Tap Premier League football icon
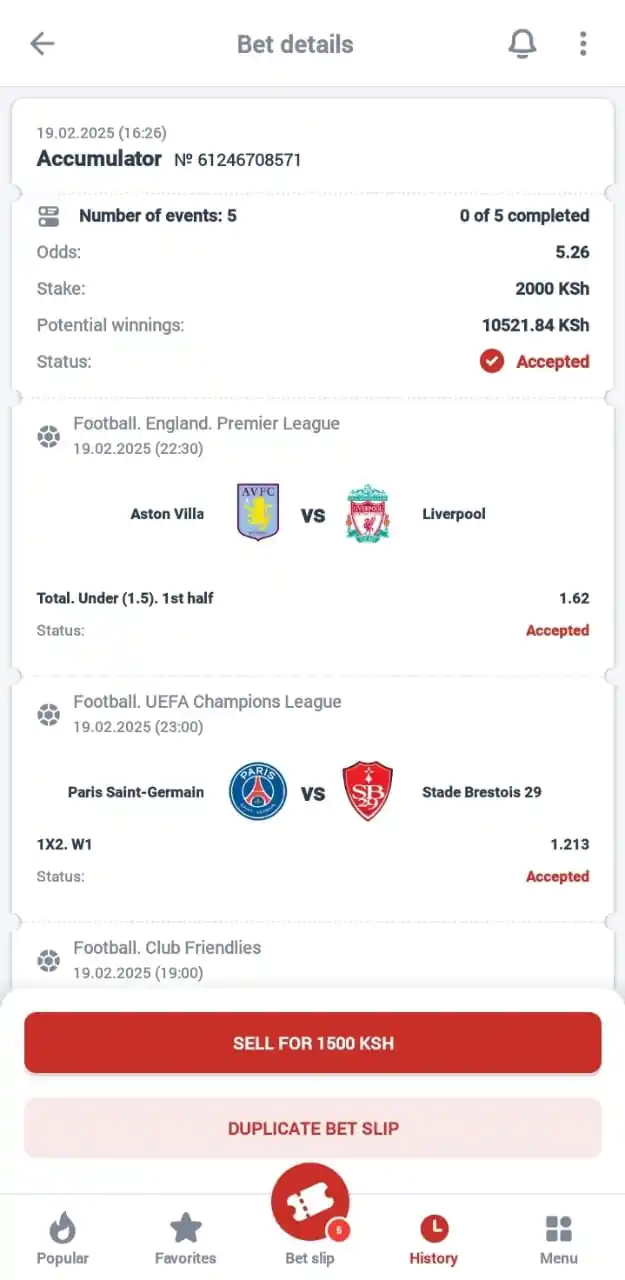Screen dimensions: 625x1280 48,436
